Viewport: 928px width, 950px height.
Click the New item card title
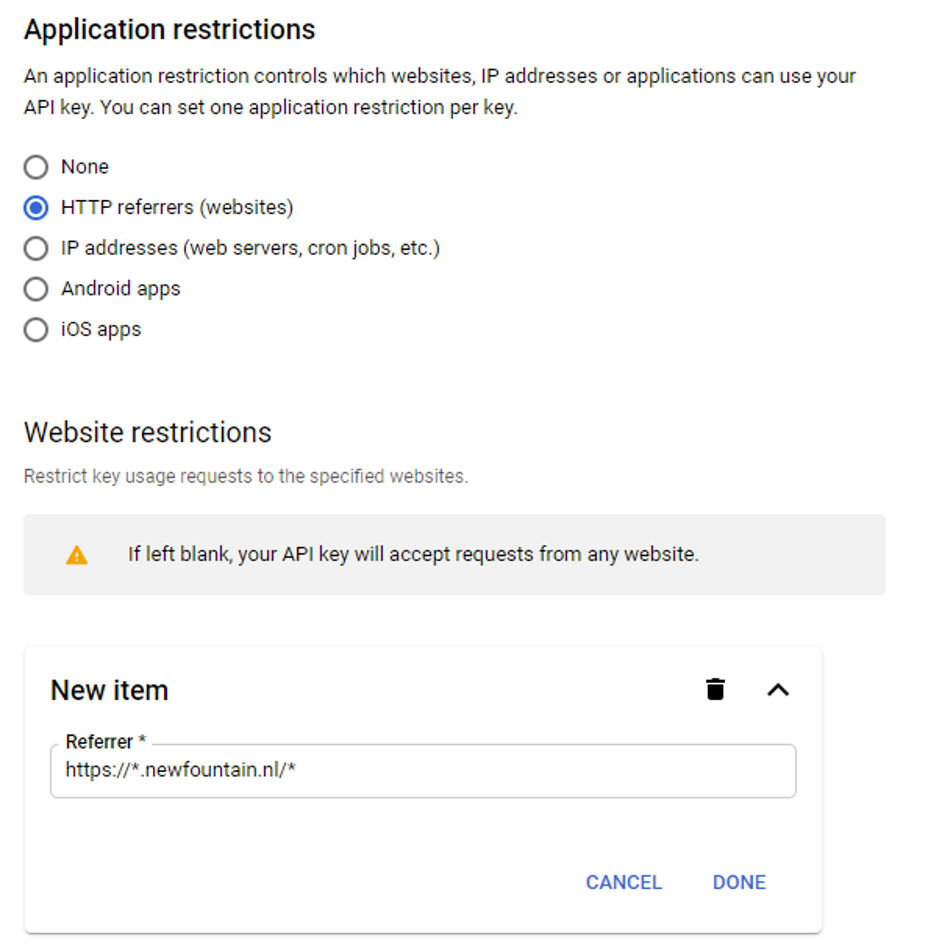[109, 690]
